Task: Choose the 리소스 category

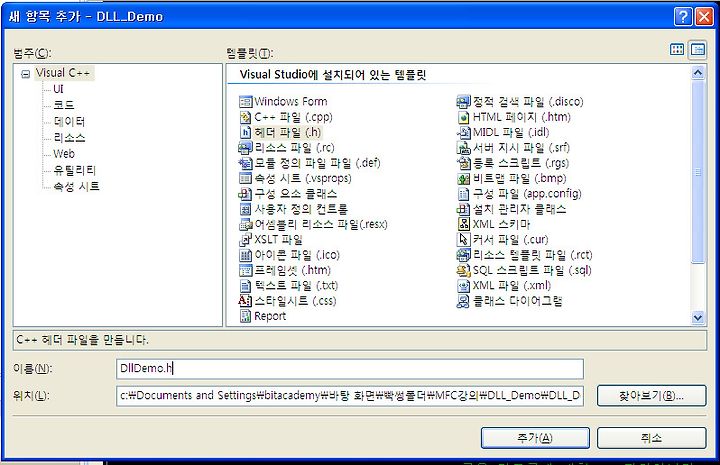Action: tap(69, 137)
